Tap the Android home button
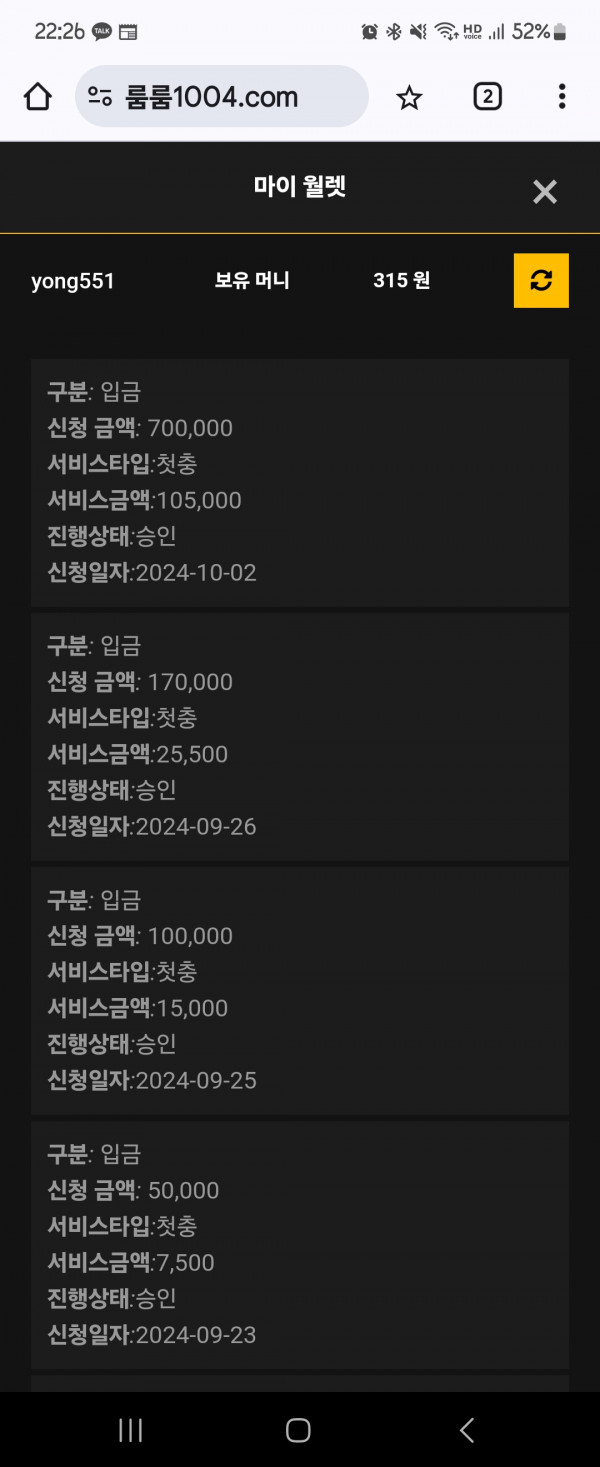 click(x=298, y=1431)
